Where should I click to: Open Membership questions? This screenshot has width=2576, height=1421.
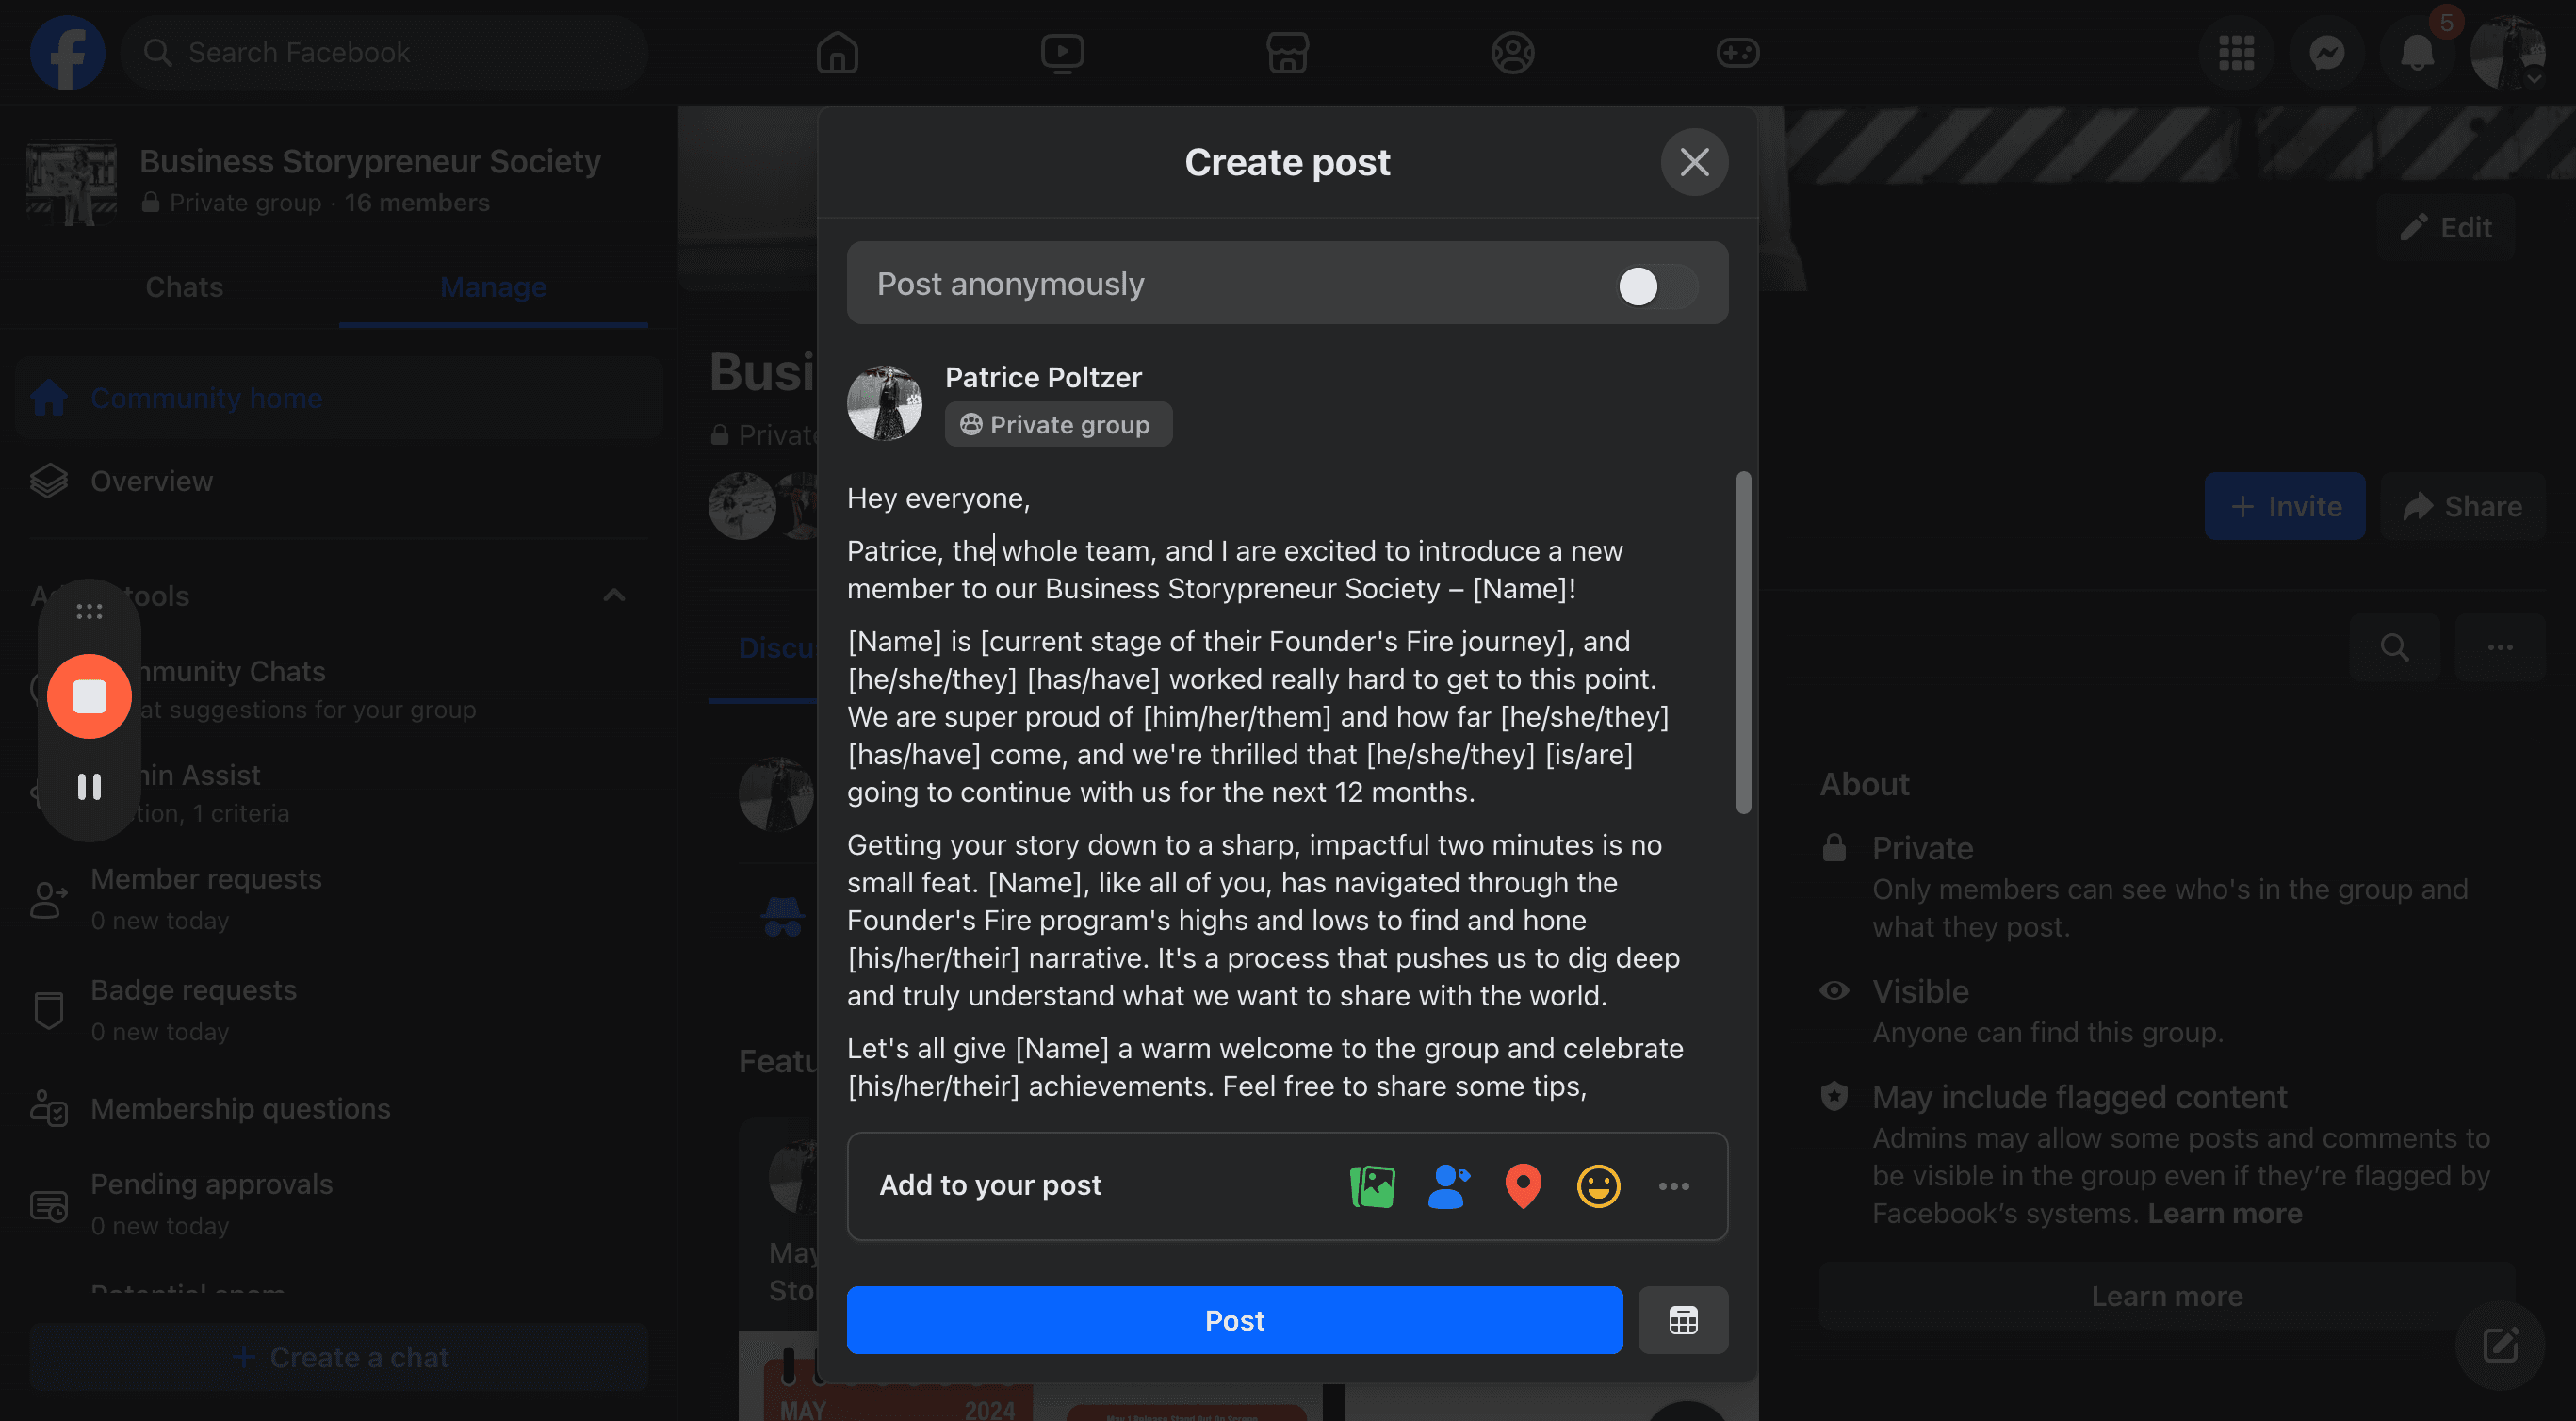[x=339, y=1108]
